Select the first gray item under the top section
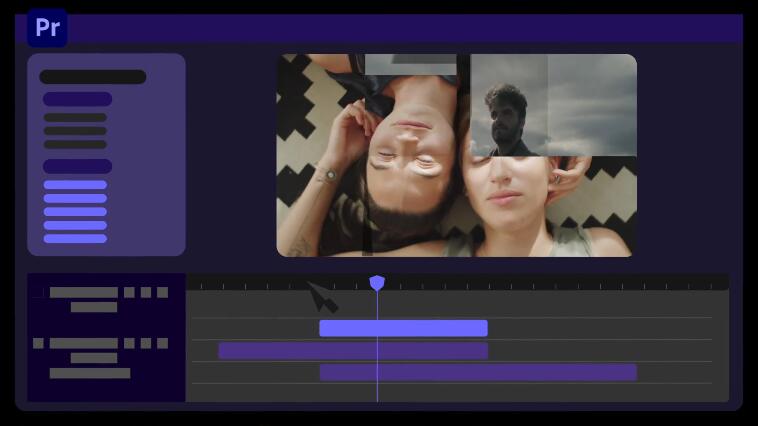Screen dimensions: 758x426 [75, 118]
